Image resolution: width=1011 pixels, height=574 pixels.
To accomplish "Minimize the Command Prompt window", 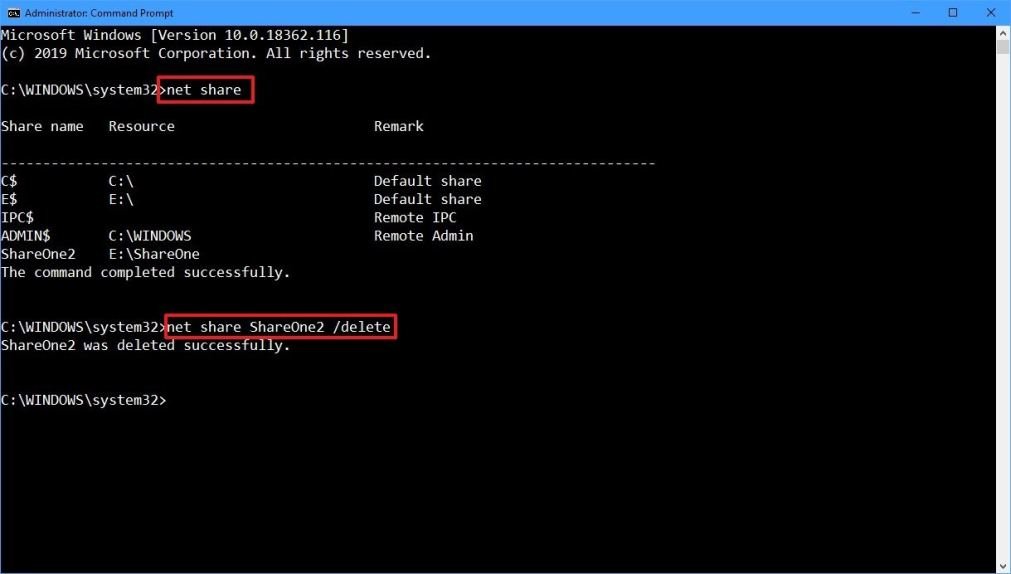I will pos(916,12).
